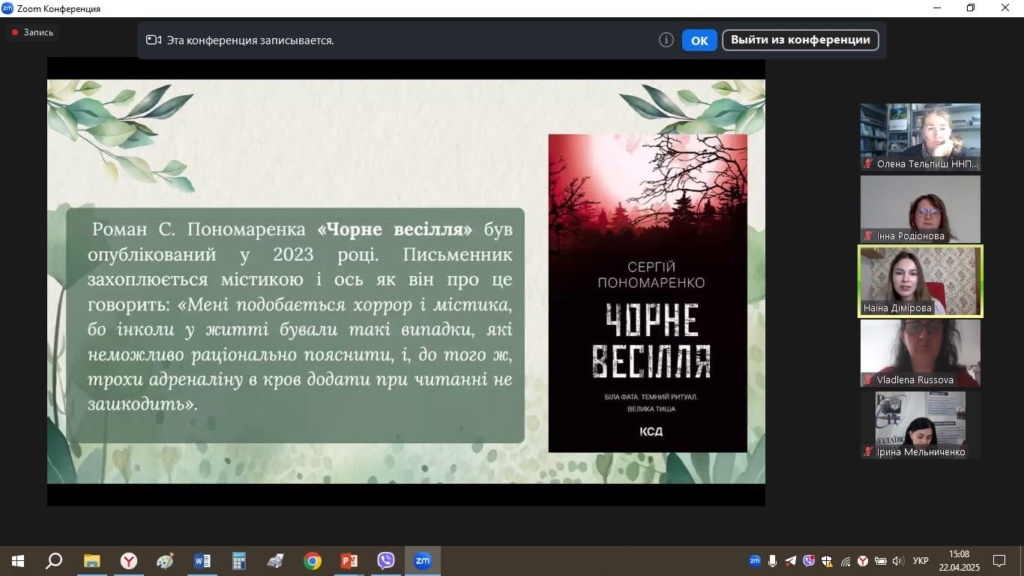The width and height of the screenshot is (1024, 576).
Task: Click the muted mic icon on Олена Тельпиш
Action: tap(868, 164)
